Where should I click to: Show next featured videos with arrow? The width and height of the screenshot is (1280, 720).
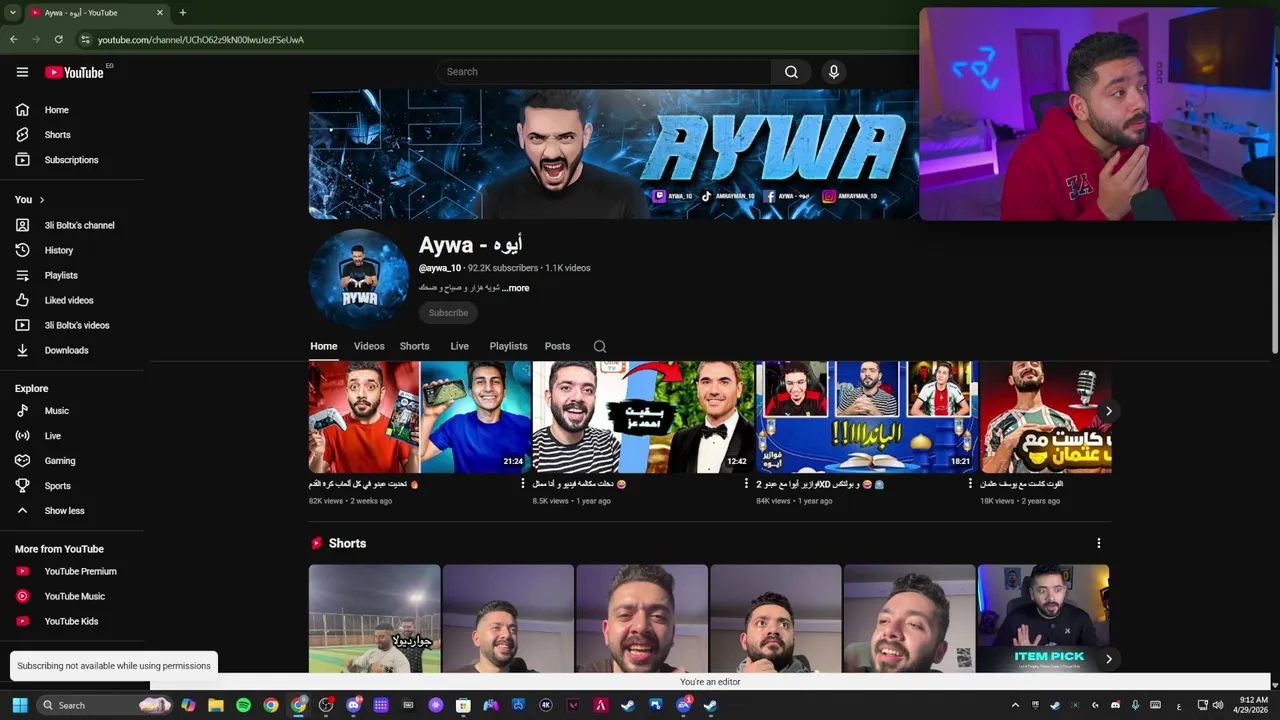tap(1108, 411)
